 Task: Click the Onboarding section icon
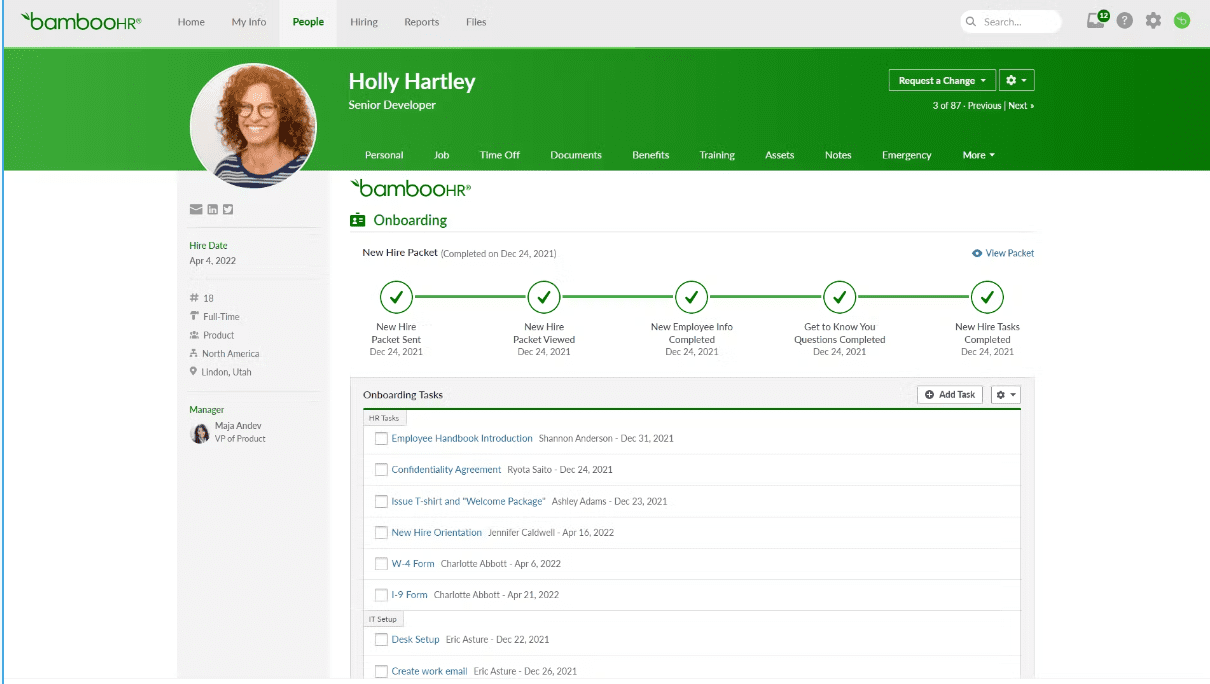pos(357,219)
